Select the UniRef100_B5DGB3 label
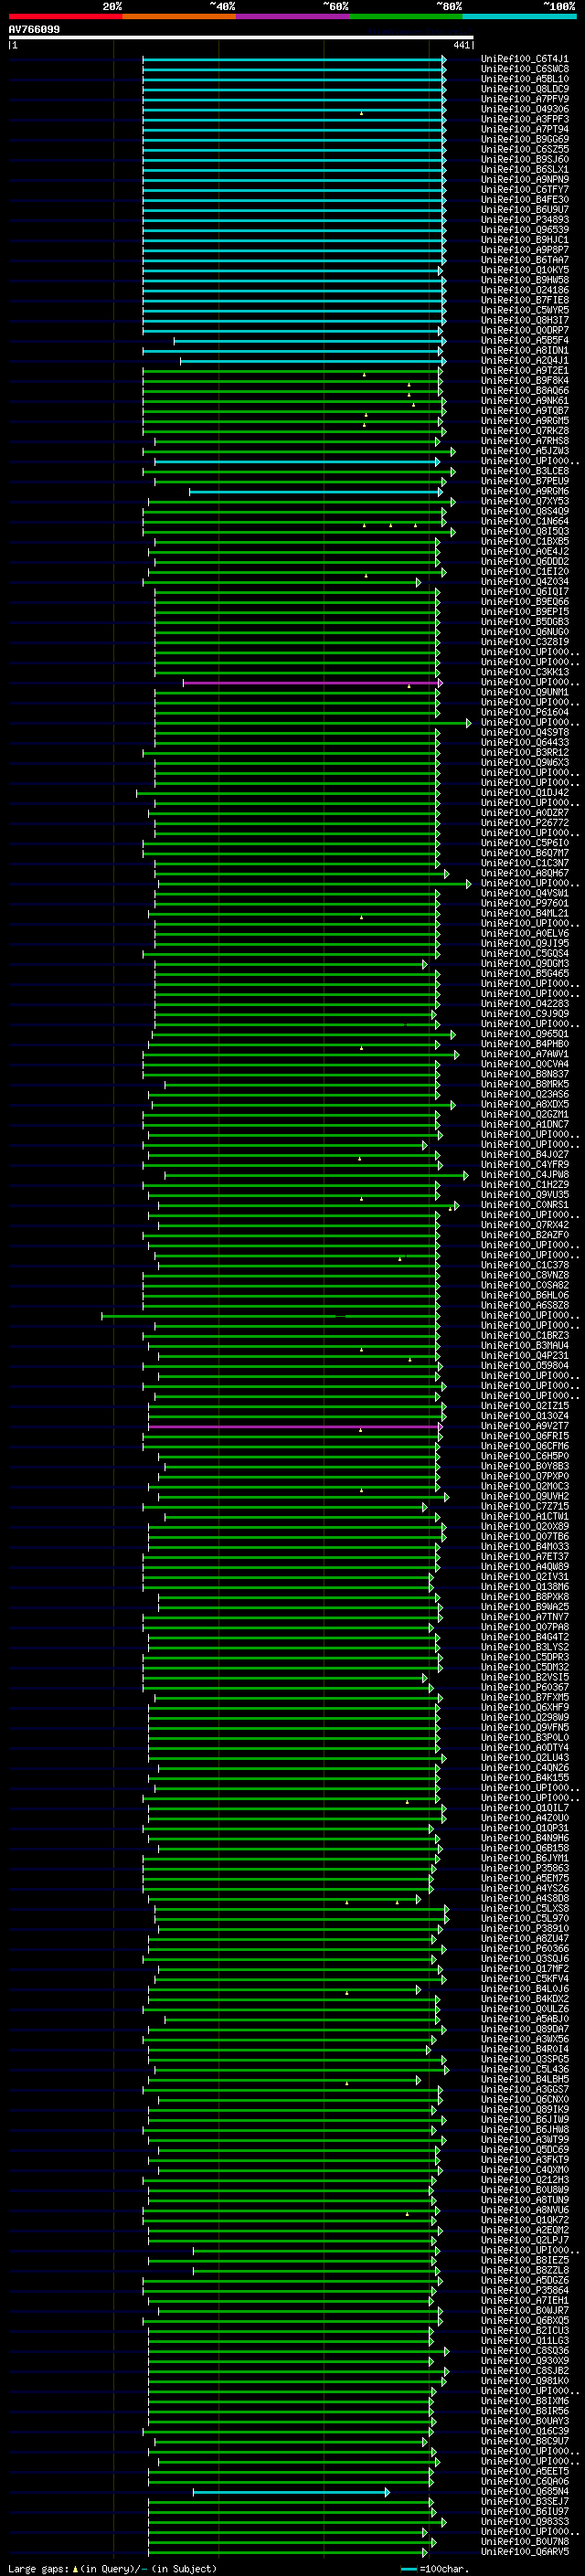The height and width of the screenshot is (2576, 585). point(525,622)
